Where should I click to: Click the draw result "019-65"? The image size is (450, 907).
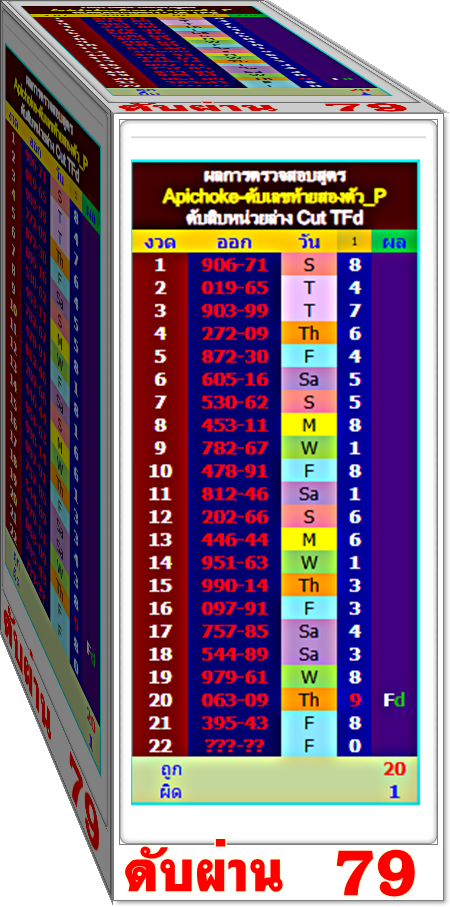[234, 287]
